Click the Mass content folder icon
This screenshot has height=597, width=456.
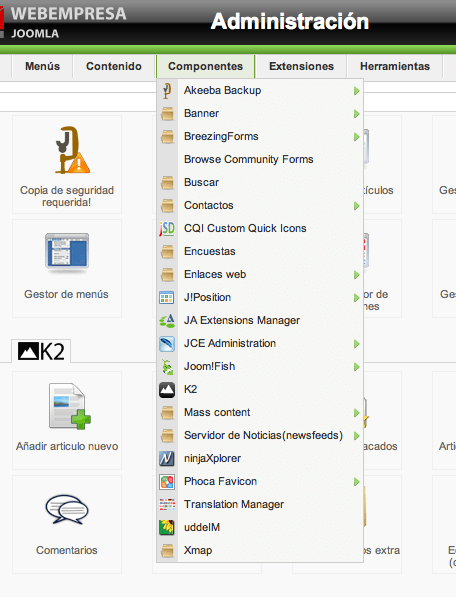tap(167, 413)
